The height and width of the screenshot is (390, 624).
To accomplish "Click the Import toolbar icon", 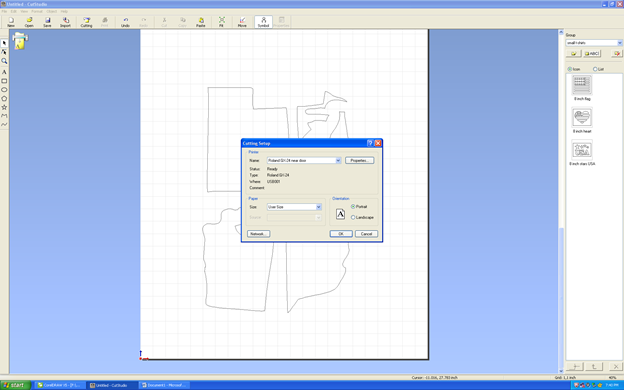I will 65,22.
